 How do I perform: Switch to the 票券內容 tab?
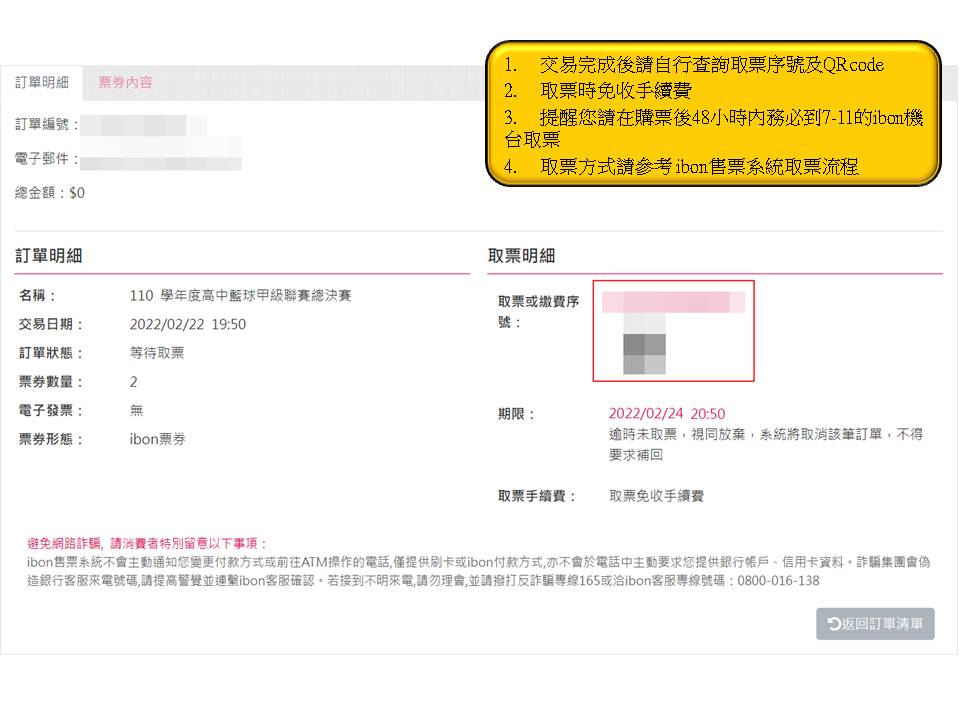point(125,83)
